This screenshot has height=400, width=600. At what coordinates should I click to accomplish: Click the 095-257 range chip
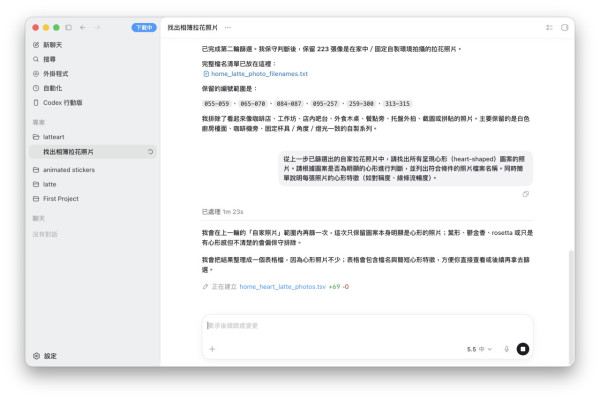click(325, 104)
